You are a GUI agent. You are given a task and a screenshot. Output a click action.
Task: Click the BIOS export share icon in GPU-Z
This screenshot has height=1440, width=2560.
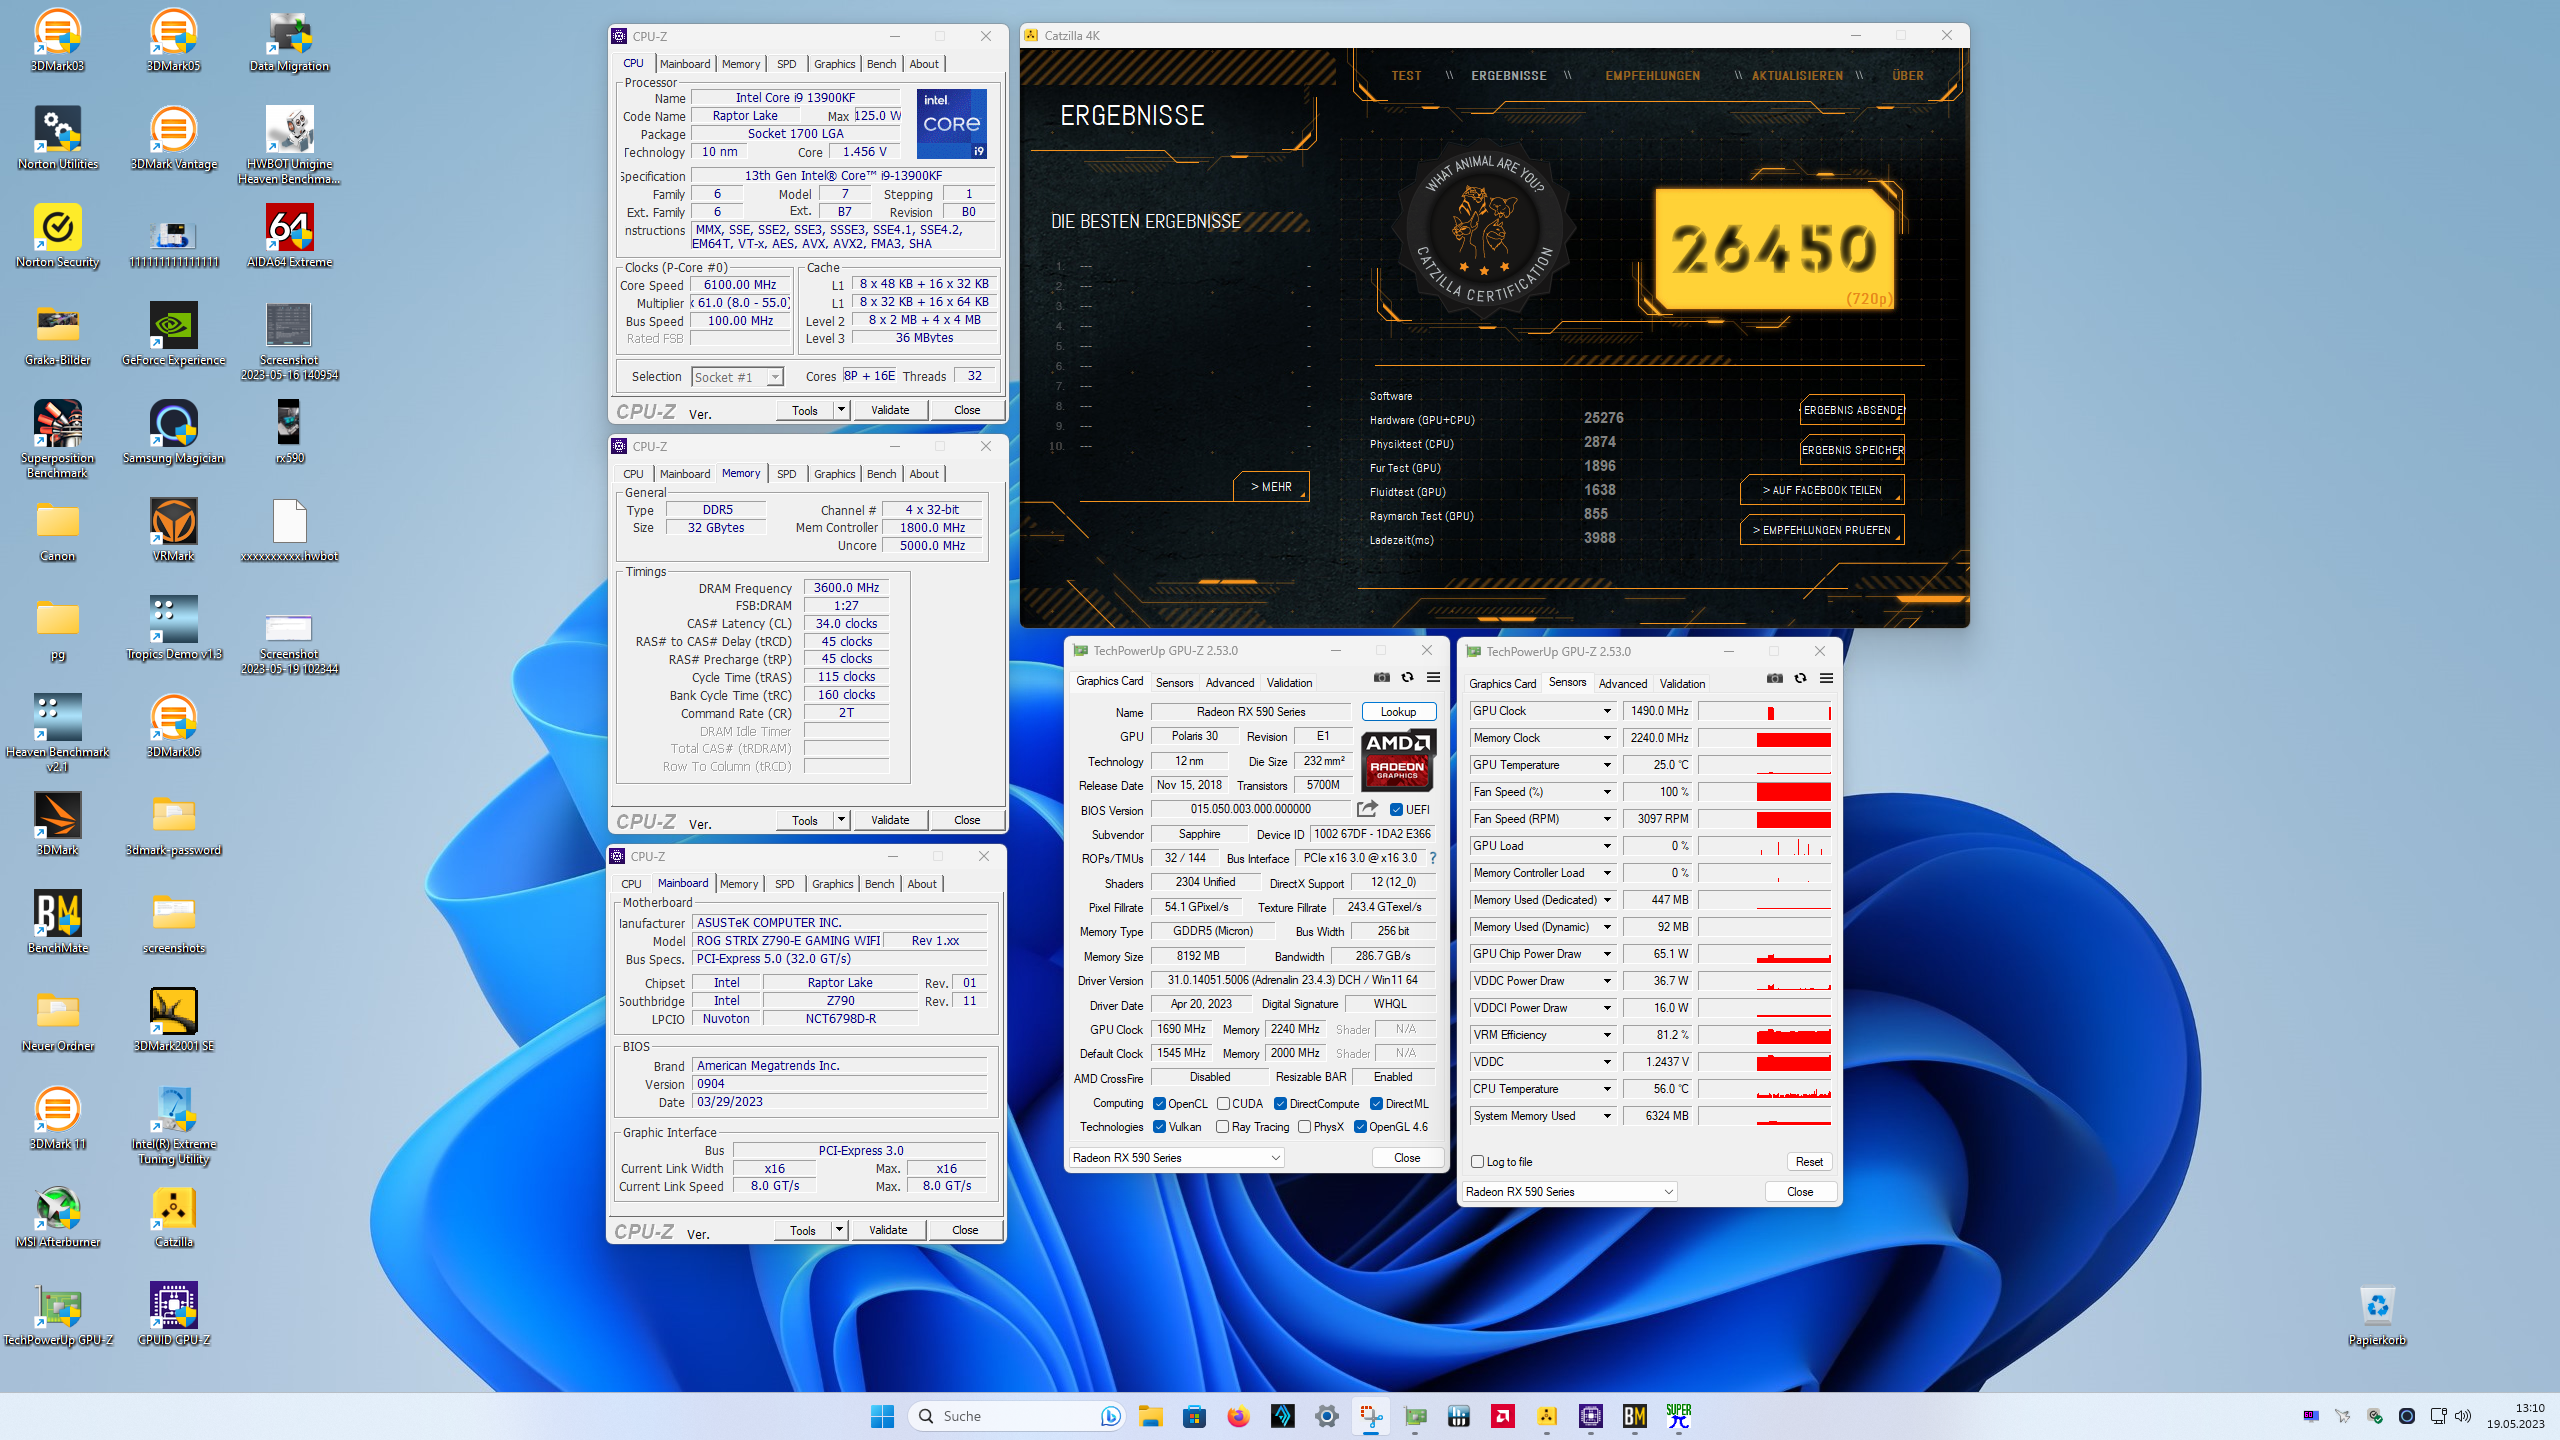(1367, 809)
